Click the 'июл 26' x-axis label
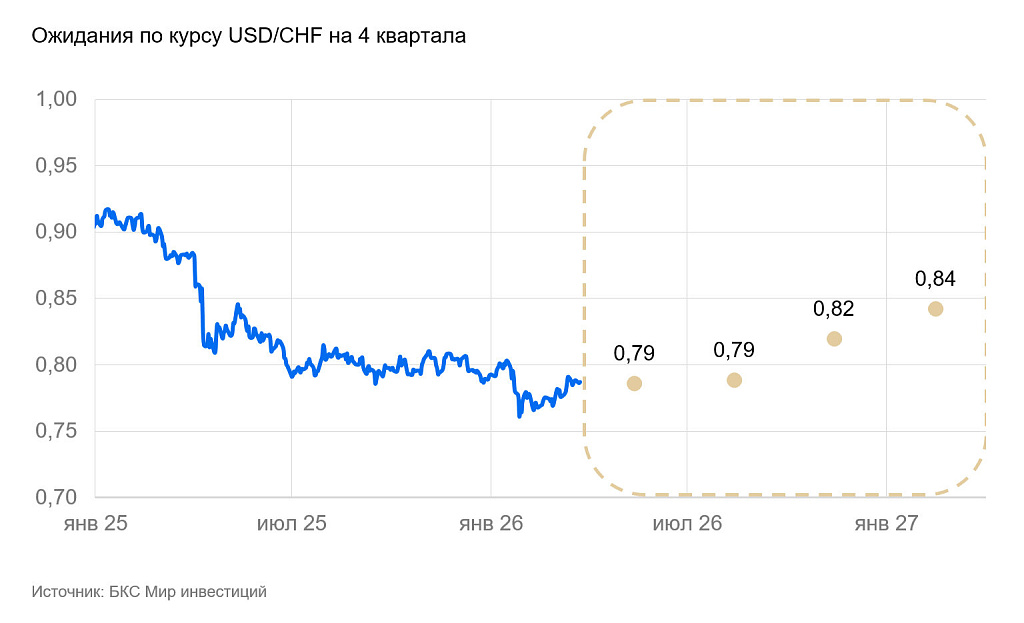 687,524
